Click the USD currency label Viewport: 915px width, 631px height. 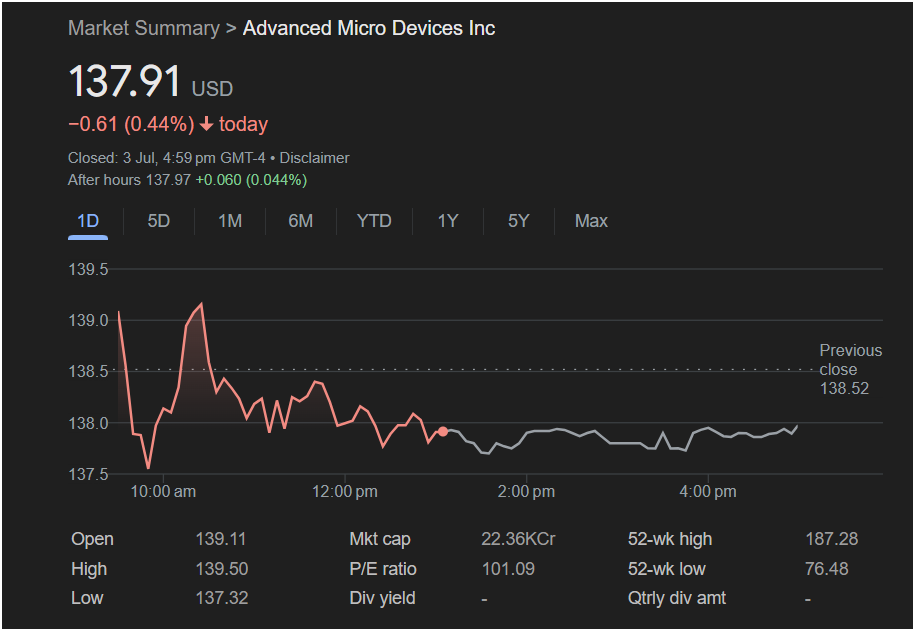212,89
